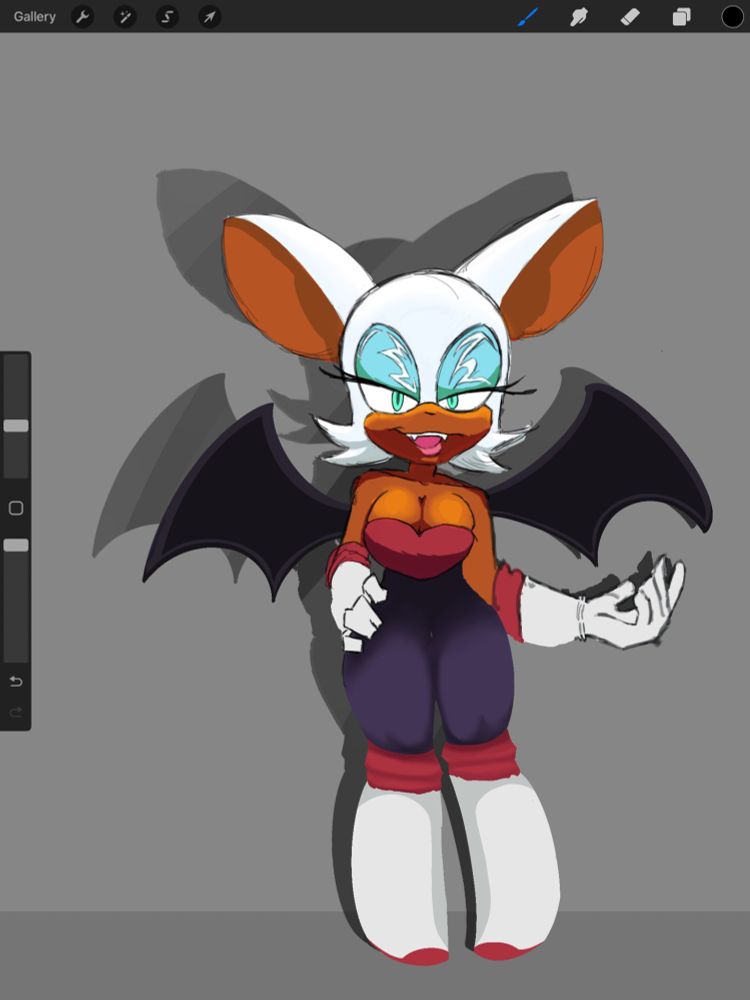Redo the last undone stroke
Image resolution: width=750 pixels, height=1000 pixels.
coord(16,712)
